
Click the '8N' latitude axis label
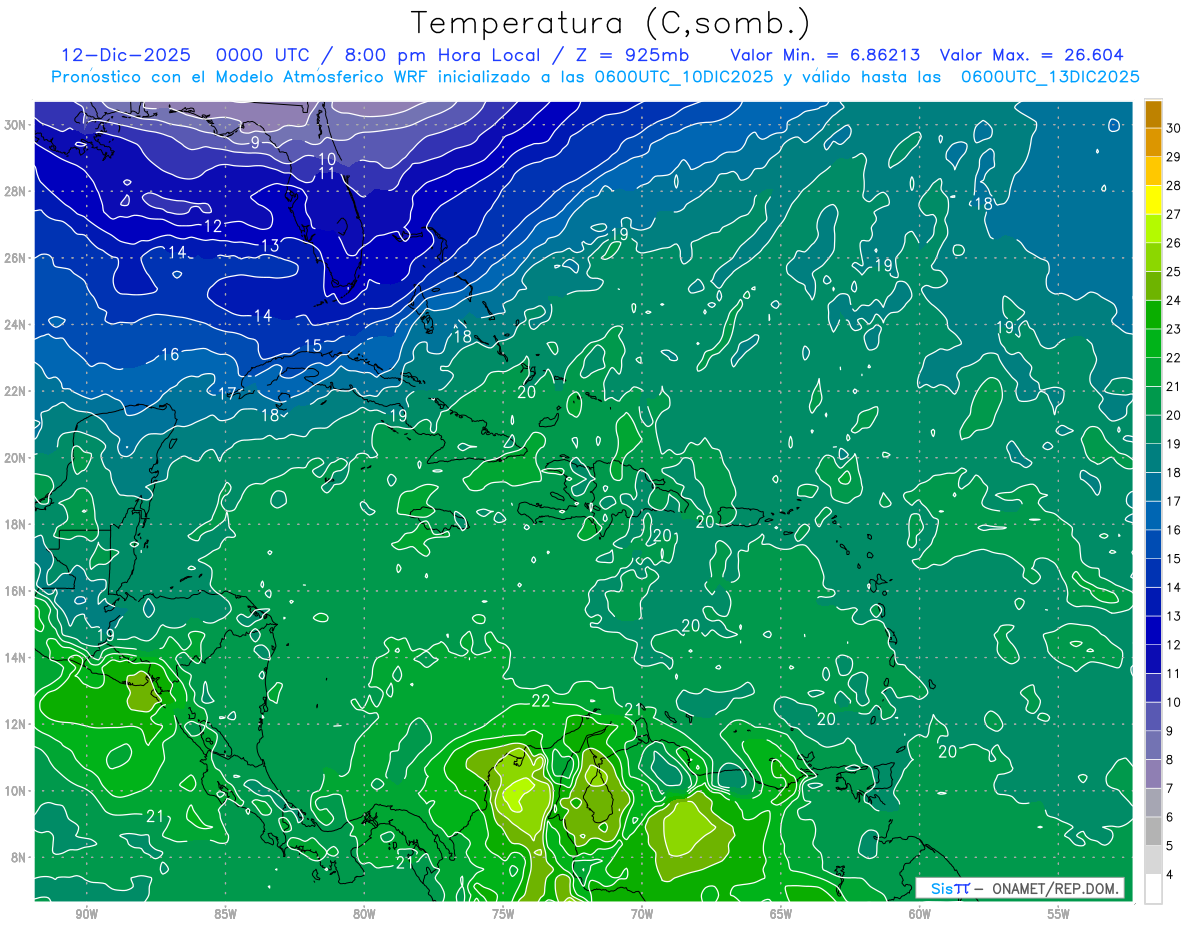click(x=20, y=857)
